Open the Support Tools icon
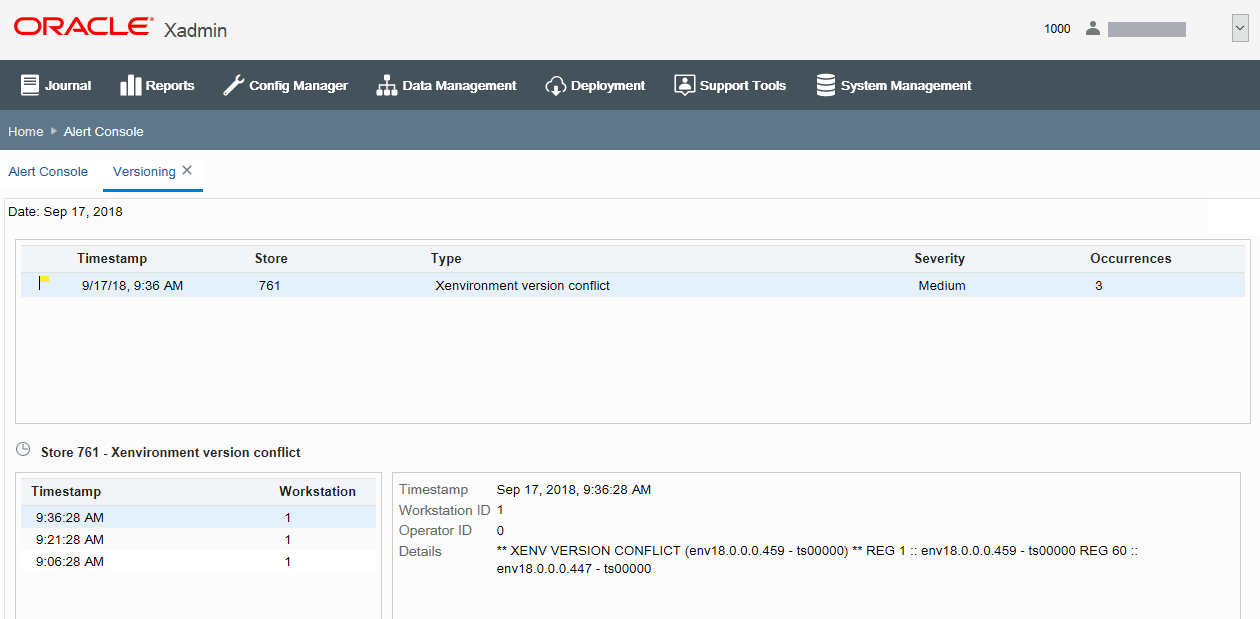This screenshot has width=1260, height=619. coord(685,85)
